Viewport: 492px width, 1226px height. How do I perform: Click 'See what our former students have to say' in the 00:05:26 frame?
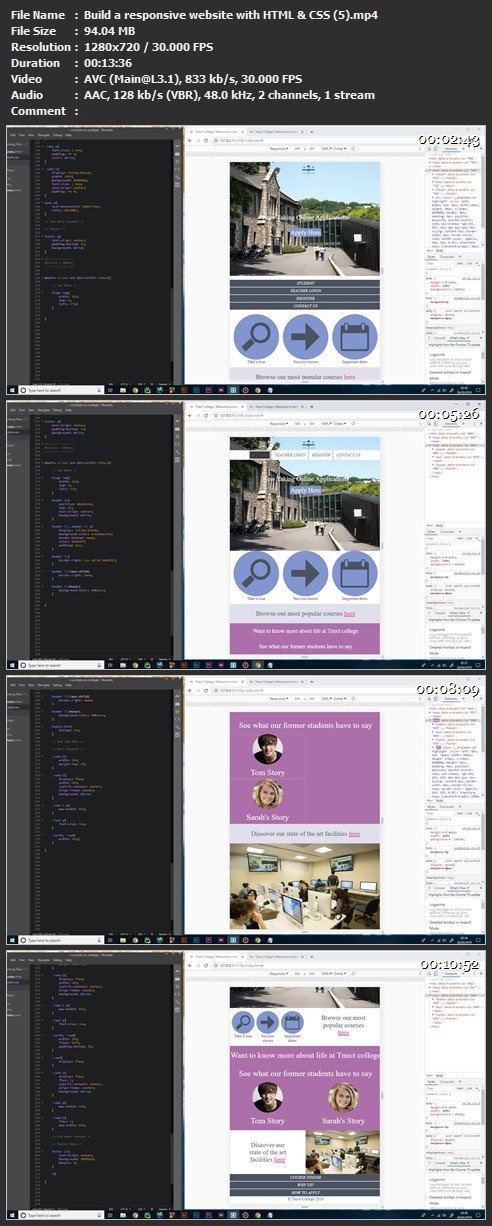click(305, 647)
